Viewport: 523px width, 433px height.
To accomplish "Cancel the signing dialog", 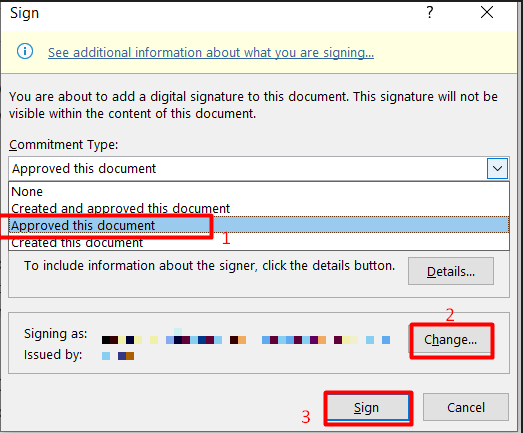I will pos(466,407).
